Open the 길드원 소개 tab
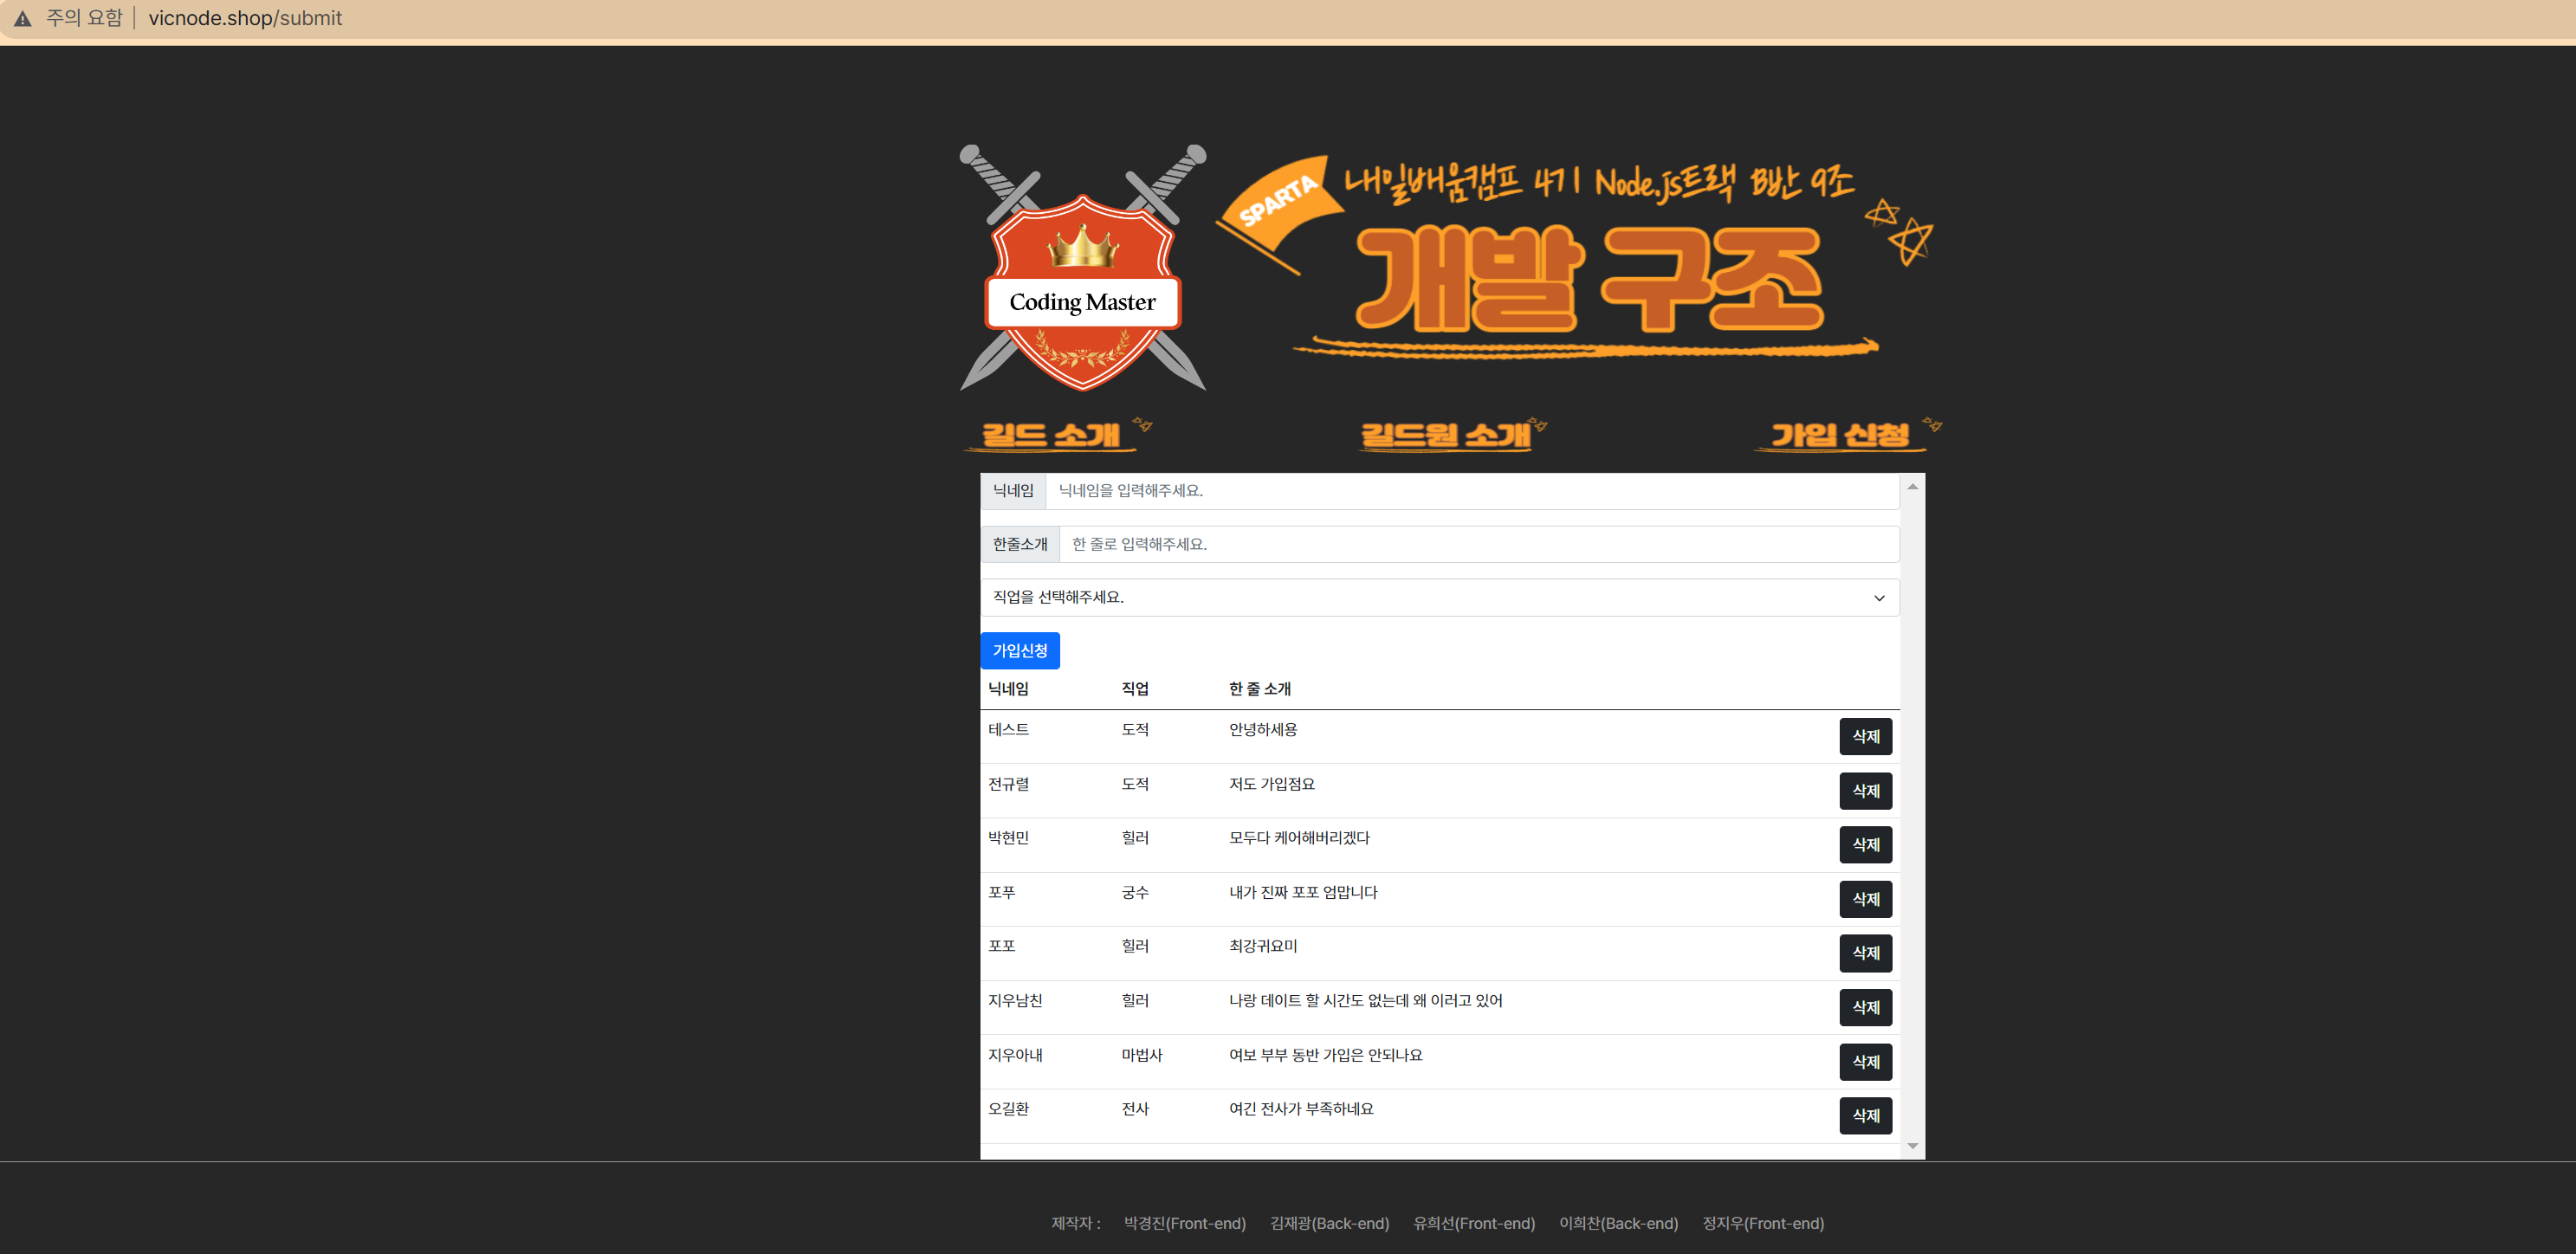 [x=1446, y=435]
